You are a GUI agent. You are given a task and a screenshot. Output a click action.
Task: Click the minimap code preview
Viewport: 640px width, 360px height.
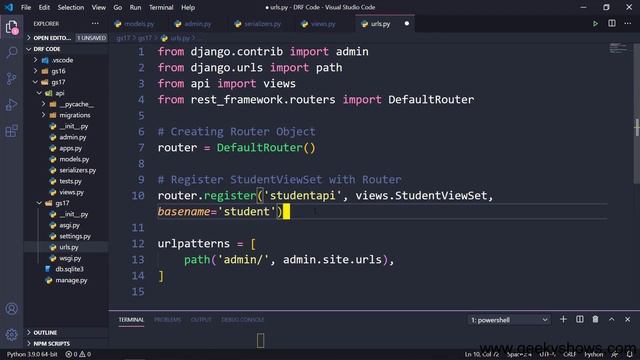[x=618, y=48]
